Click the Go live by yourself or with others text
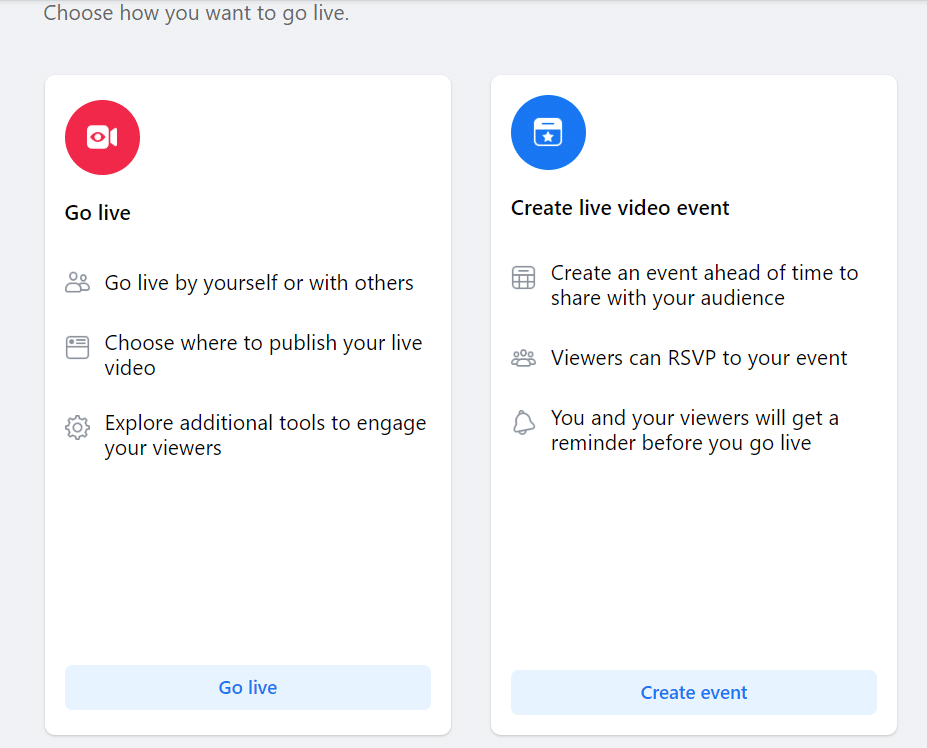Screen dimensions: 927x748 (259, 283)
